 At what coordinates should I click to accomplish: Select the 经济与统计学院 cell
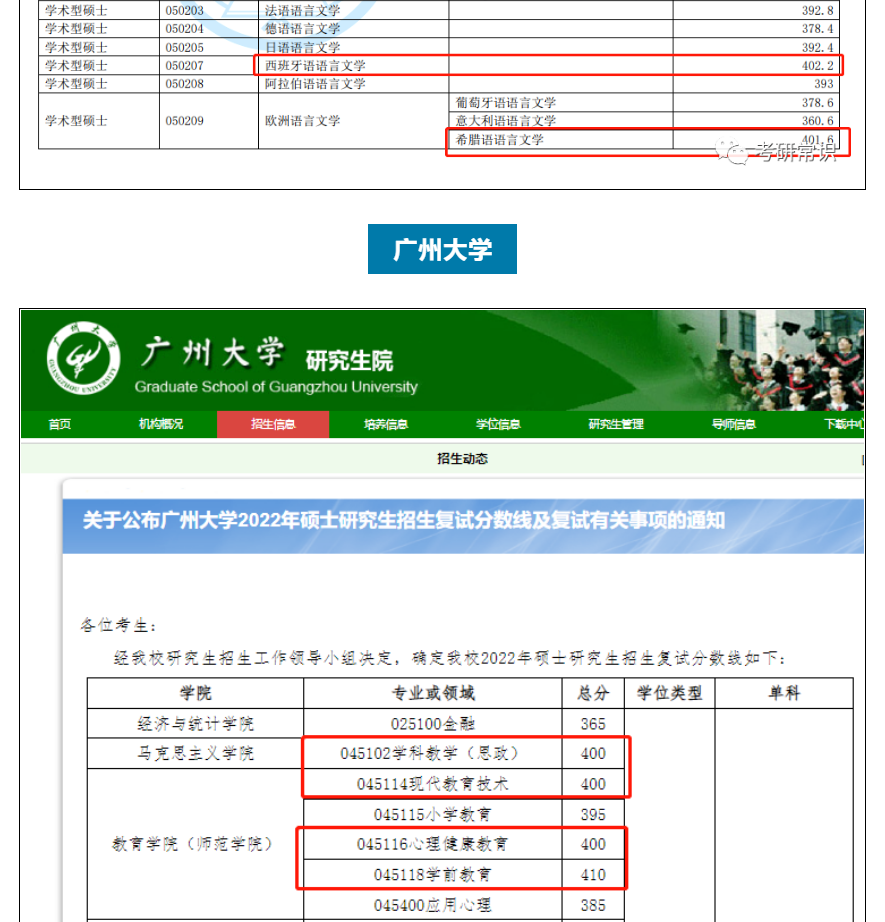[195, 723]
